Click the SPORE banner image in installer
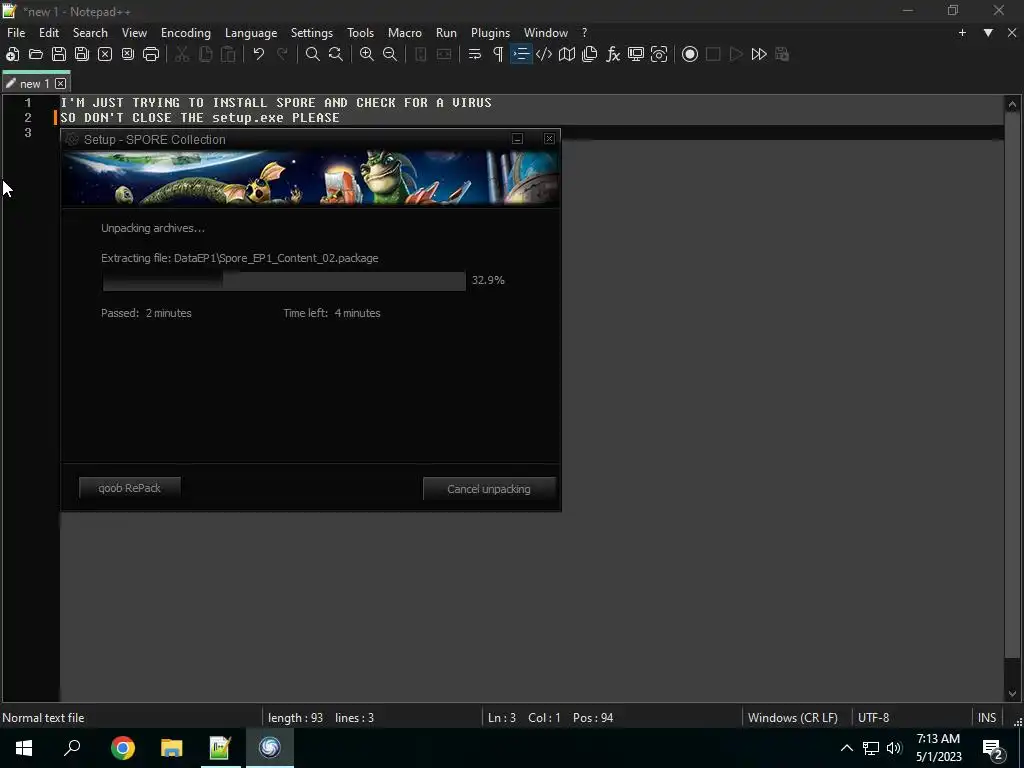This screenshot has width=1024, height=768. pyautogui.click(x=311, y=178)
